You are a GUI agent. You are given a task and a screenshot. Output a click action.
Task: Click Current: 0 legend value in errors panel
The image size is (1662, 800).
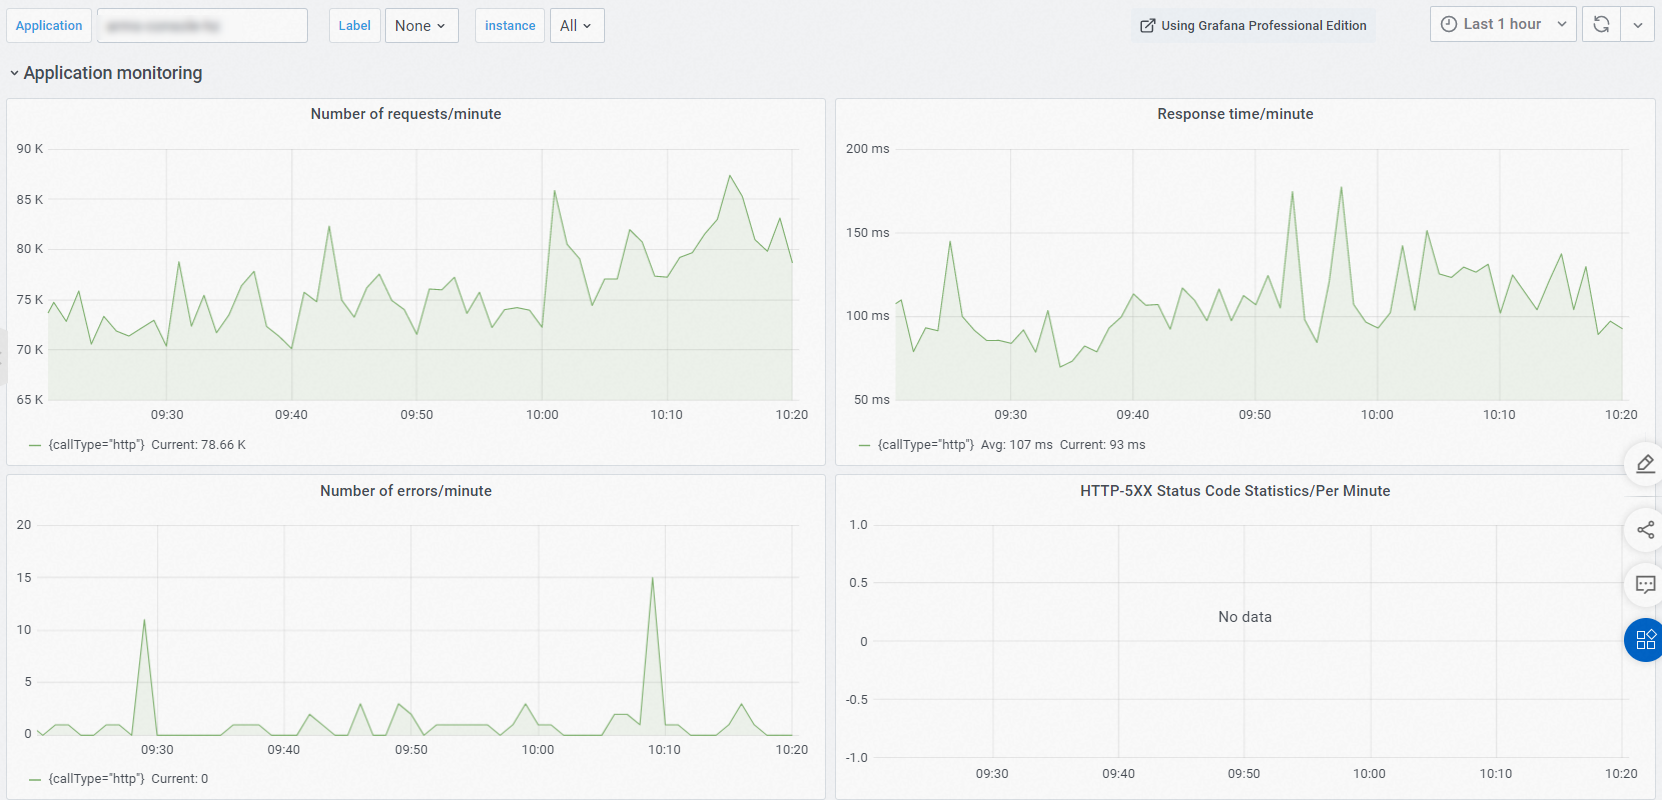[x=180, y=779]
